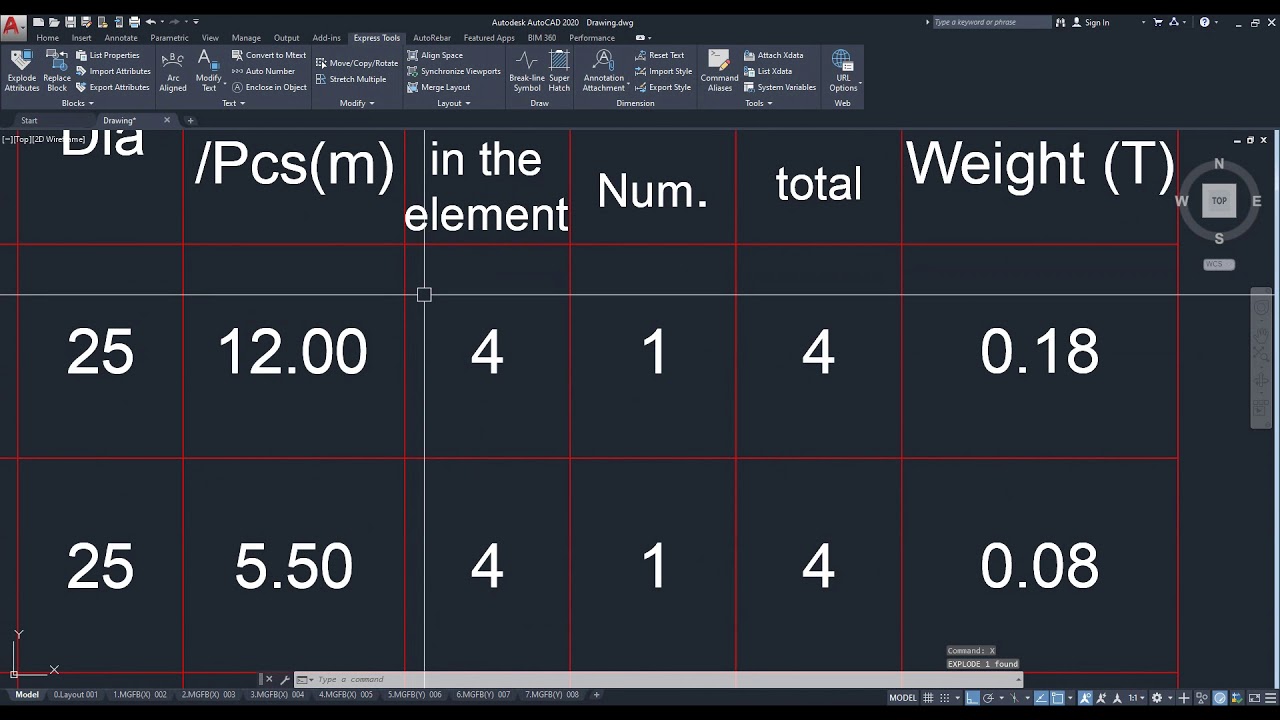Click Align Space tool
Screen dimensions: 1280x720
coord(435,55)
